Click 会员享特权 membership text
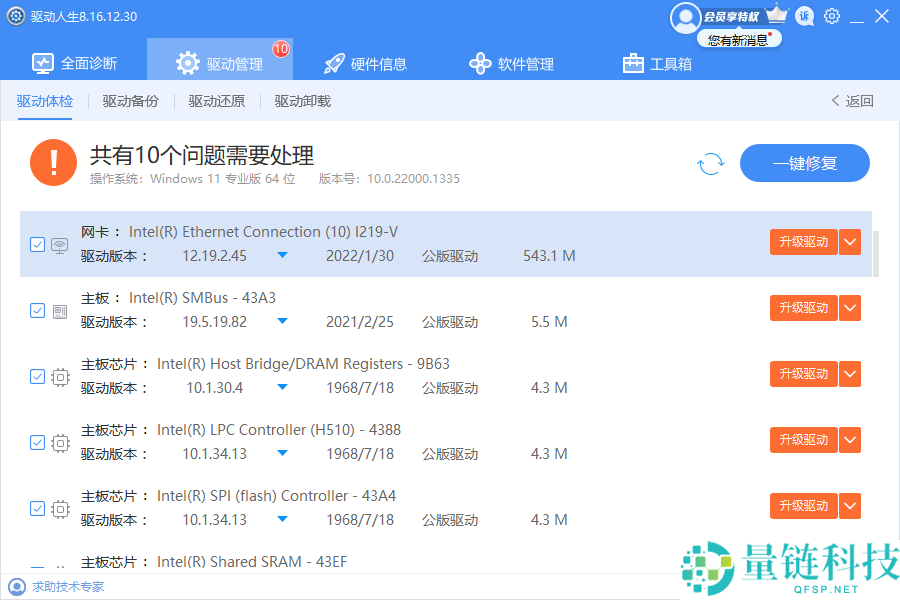 (732, 17)
